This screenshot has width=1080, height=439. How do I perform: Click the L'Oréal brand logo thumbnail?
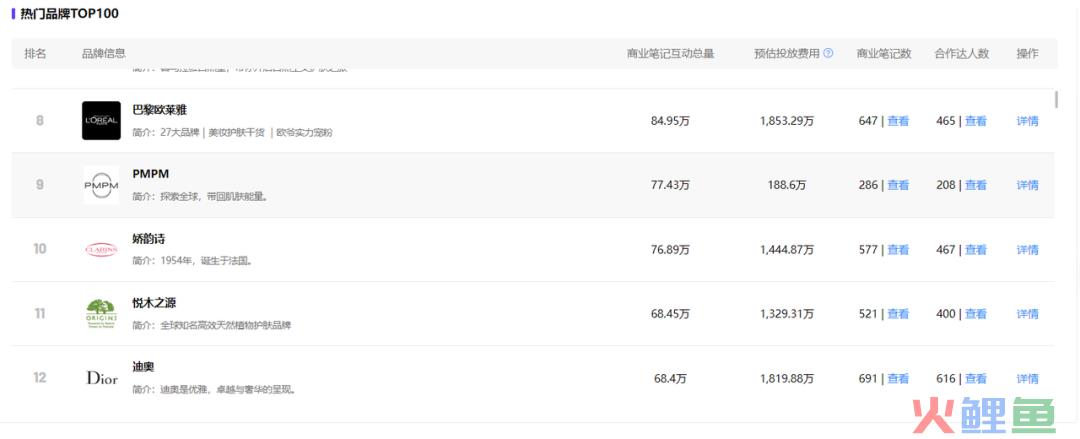click(101, 121)
